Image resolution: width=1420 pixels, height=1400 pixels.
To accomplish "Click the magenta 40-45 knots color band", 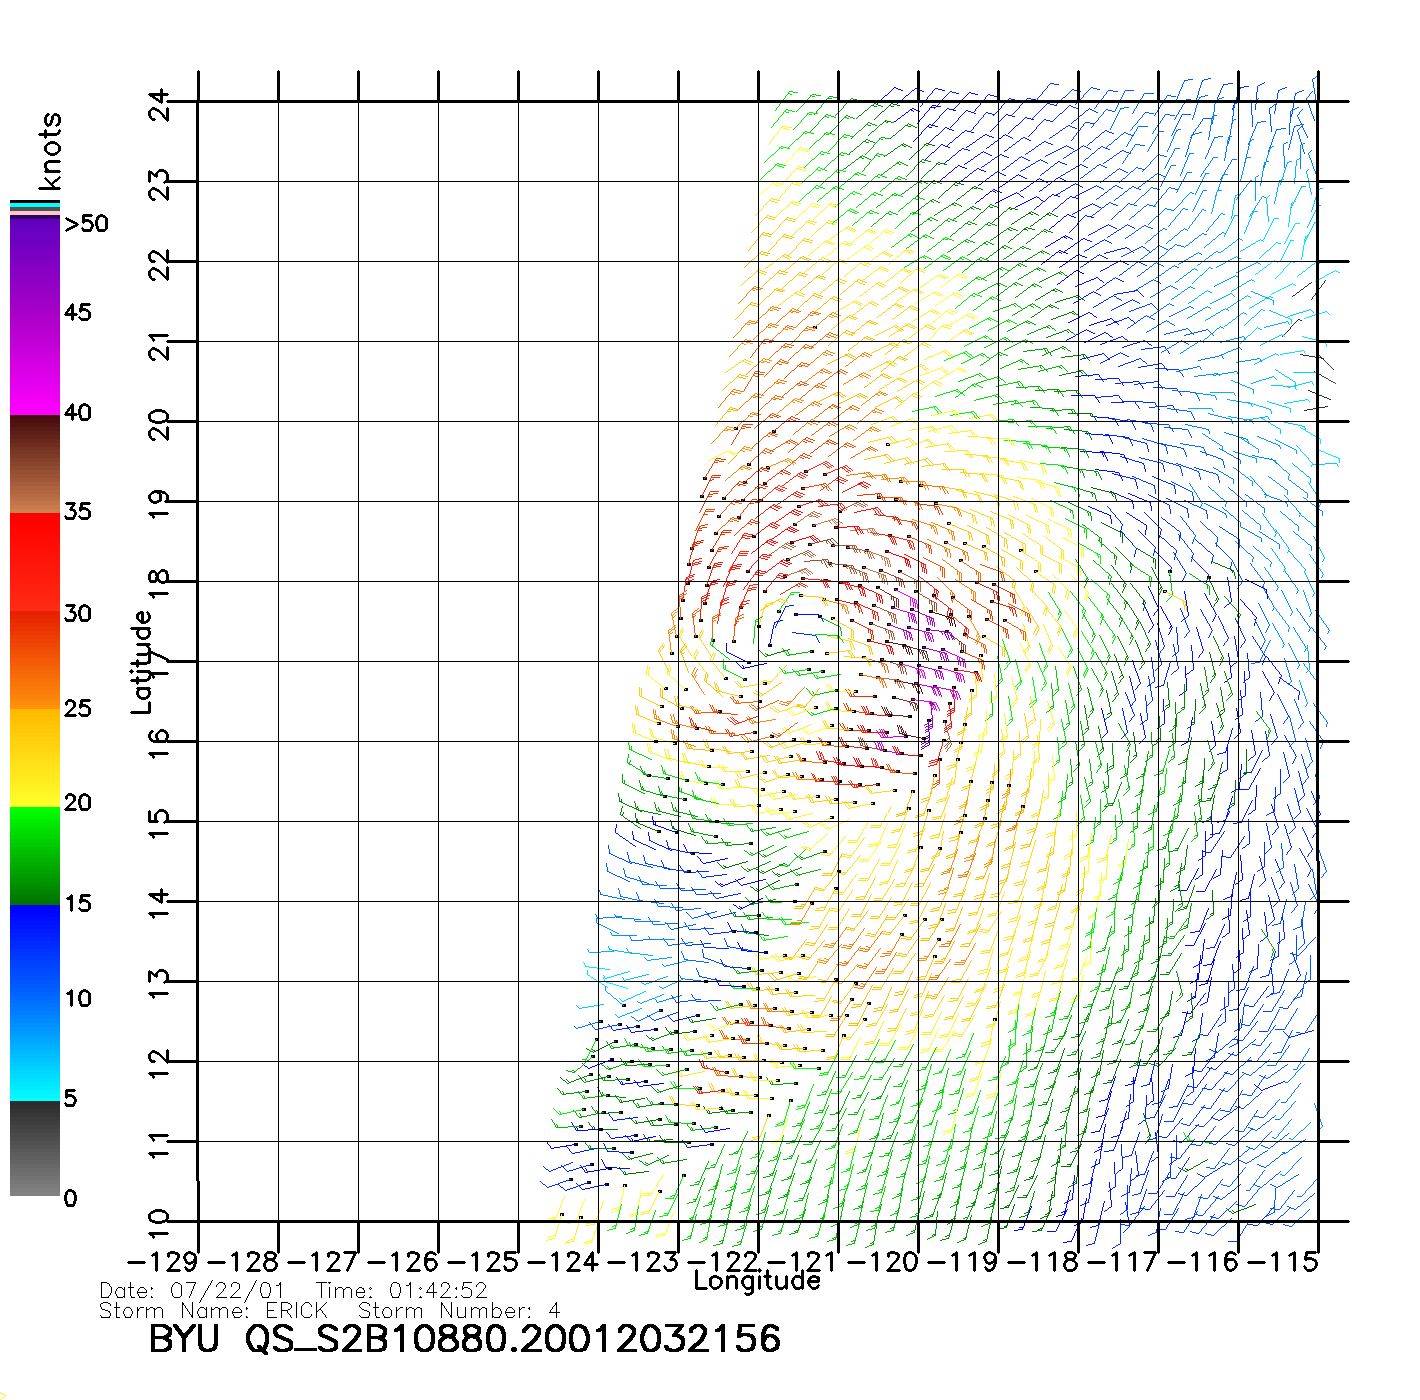I will 35,365.
